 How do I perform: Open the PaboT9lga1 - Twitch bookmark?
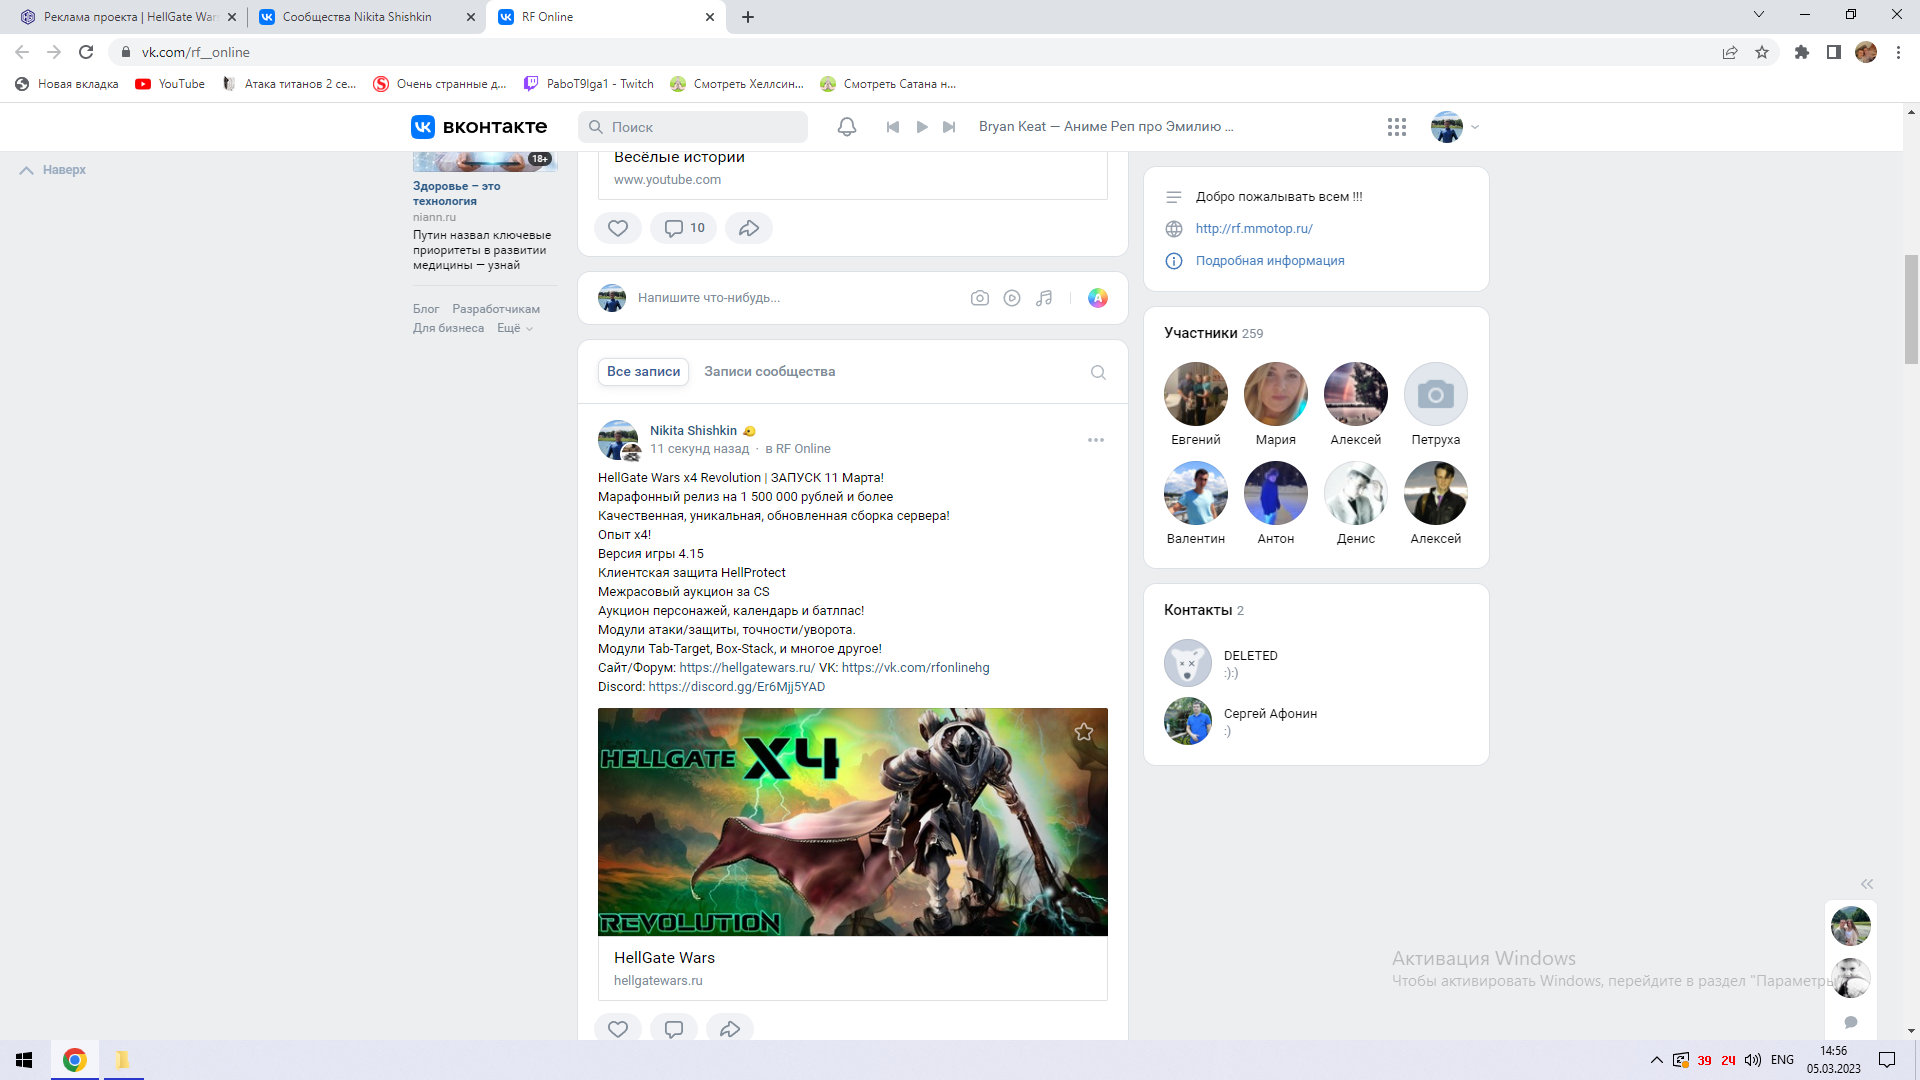(589, 84)
